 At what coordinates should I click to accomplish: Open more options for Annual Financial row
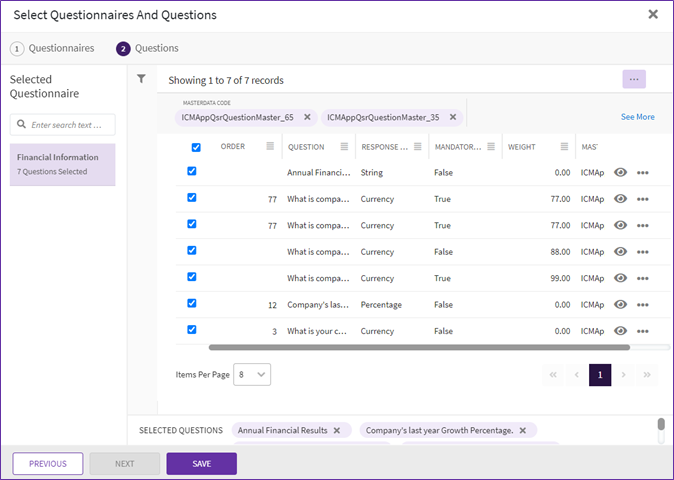642,173
